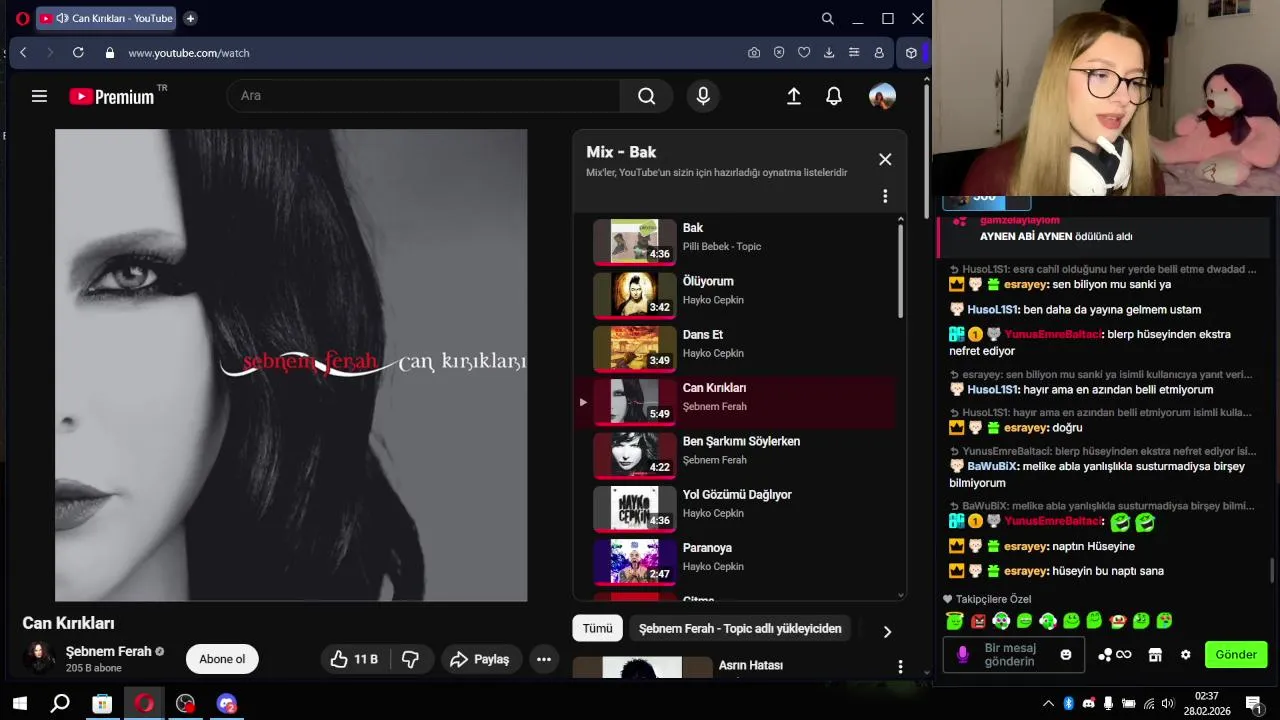
Task: Open YouTube notifications bell
Action: pos(834,96)
